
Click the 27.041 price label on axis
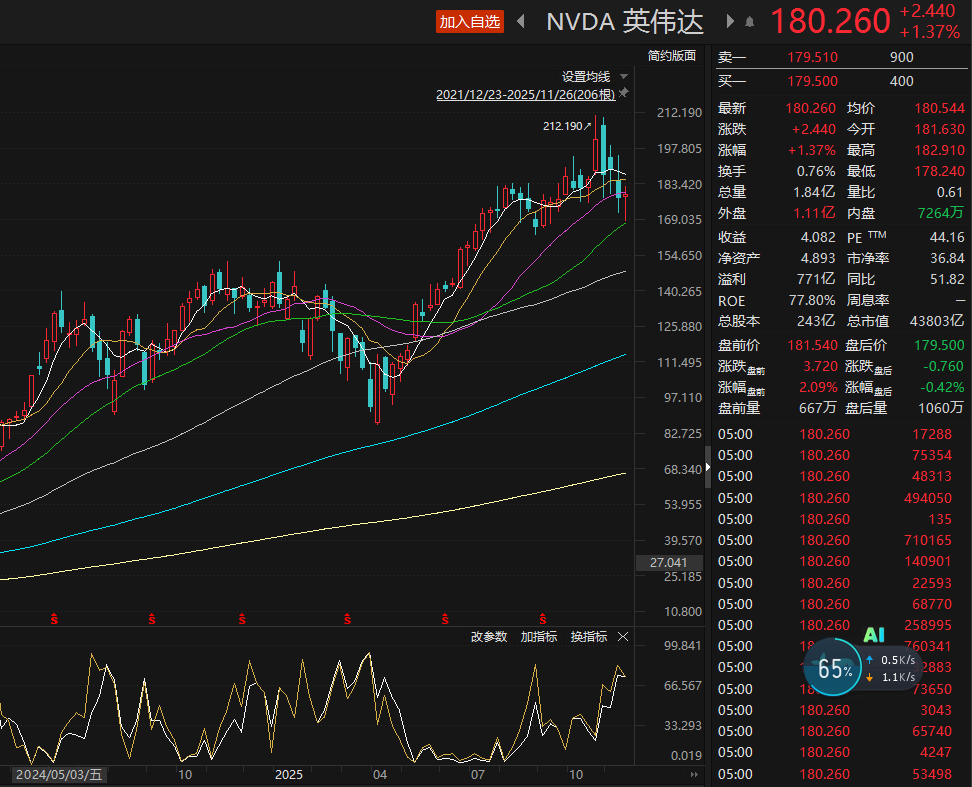pyautogui.click(x=667, y=563)
